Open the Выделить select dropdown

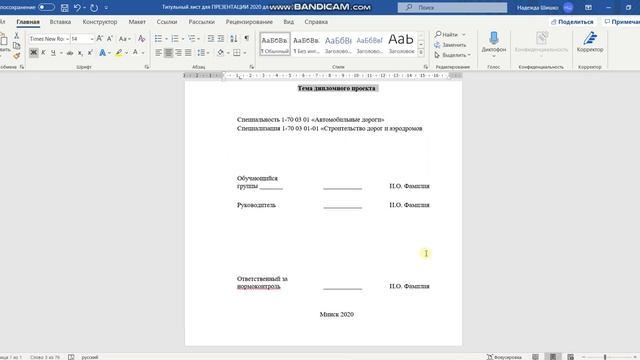click(x=452, y=55)
